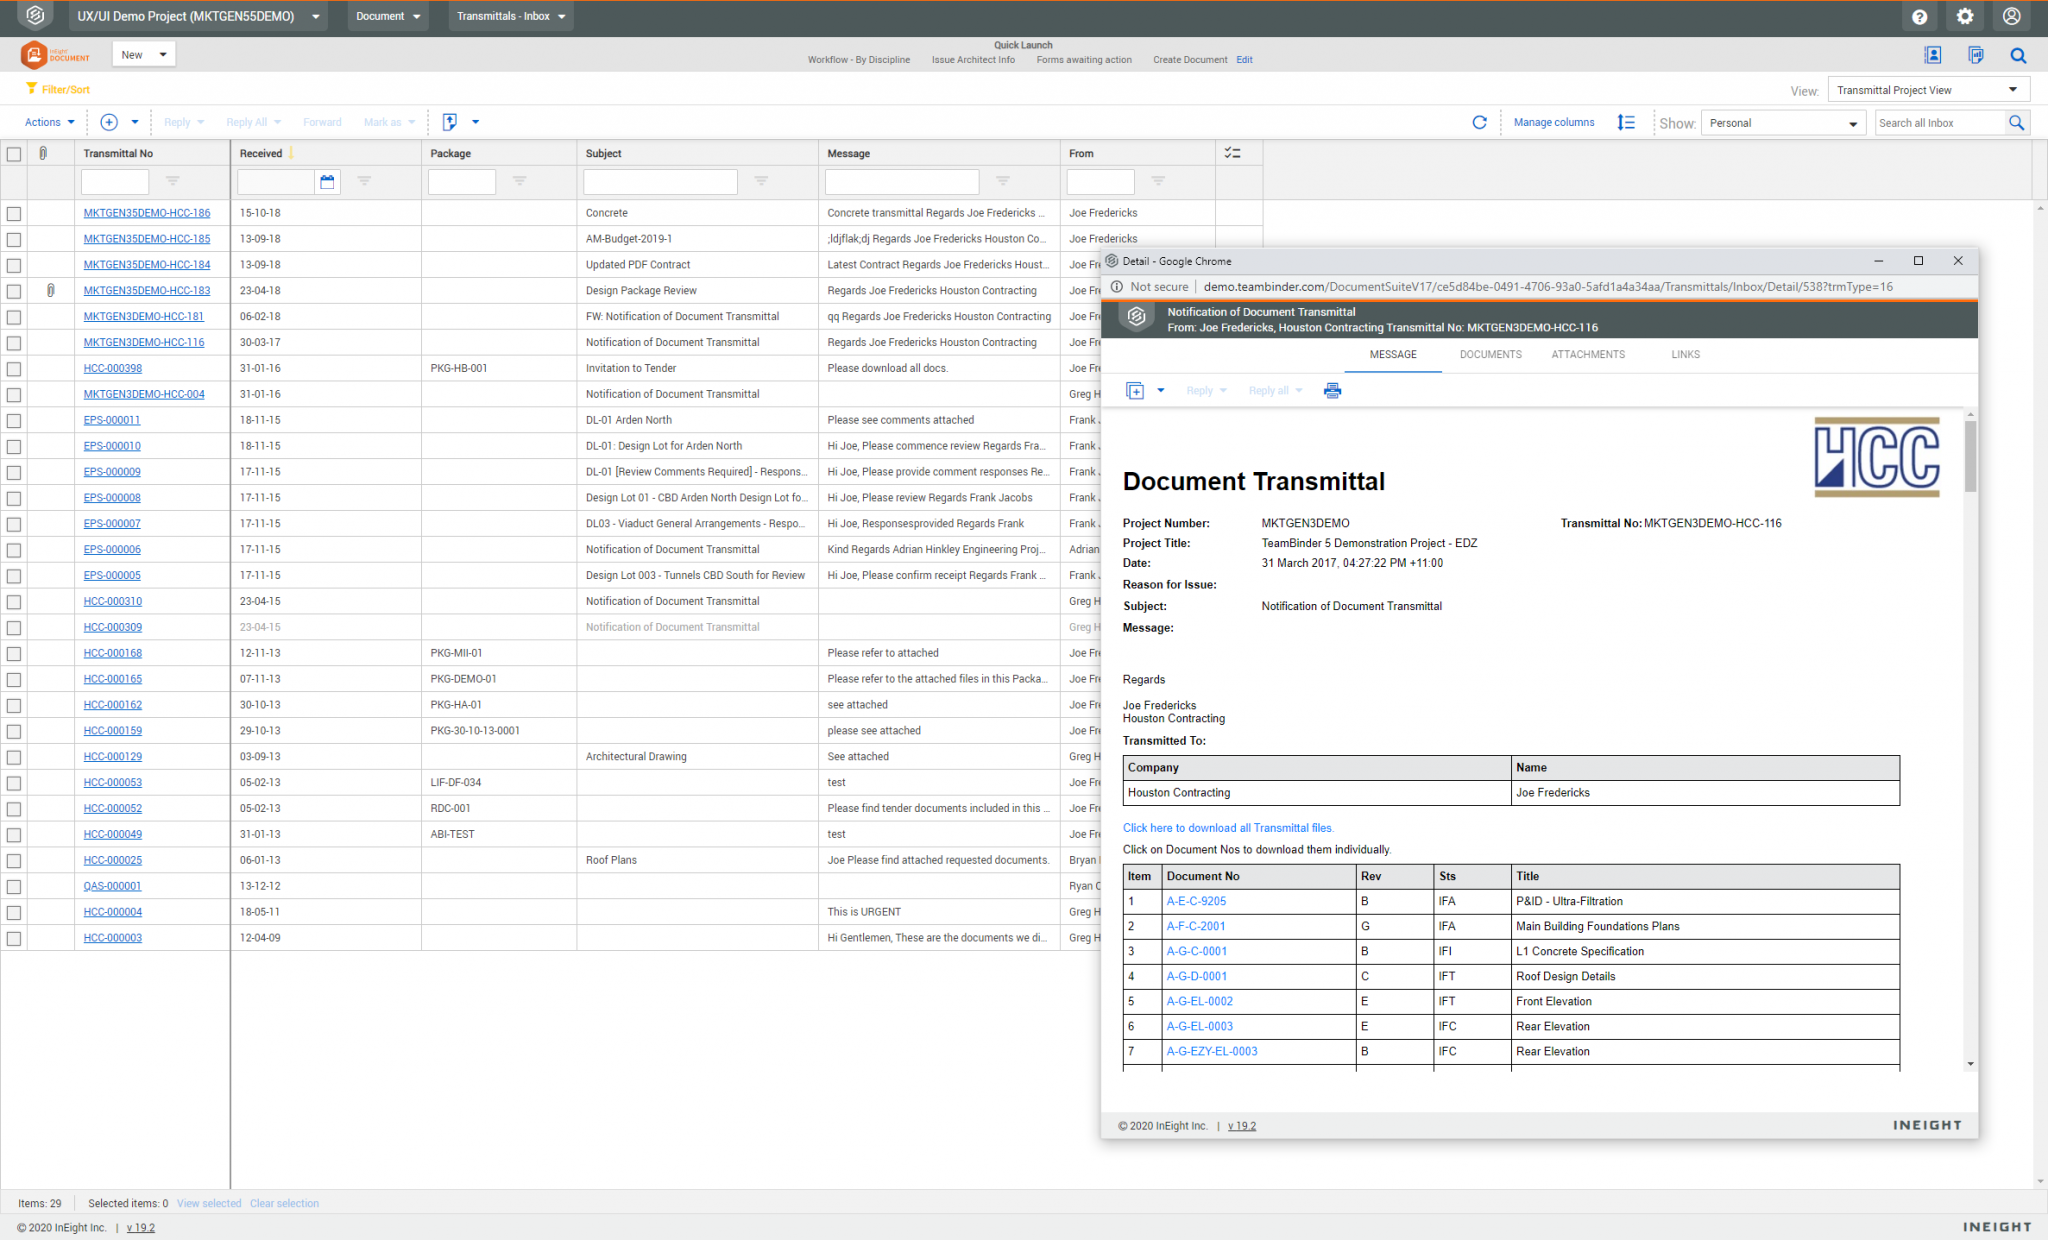The width and height of the screenshot is (2048, 1240).
Task: Create a new transmittal with the plus icon
Action: [x=109, y=121]
